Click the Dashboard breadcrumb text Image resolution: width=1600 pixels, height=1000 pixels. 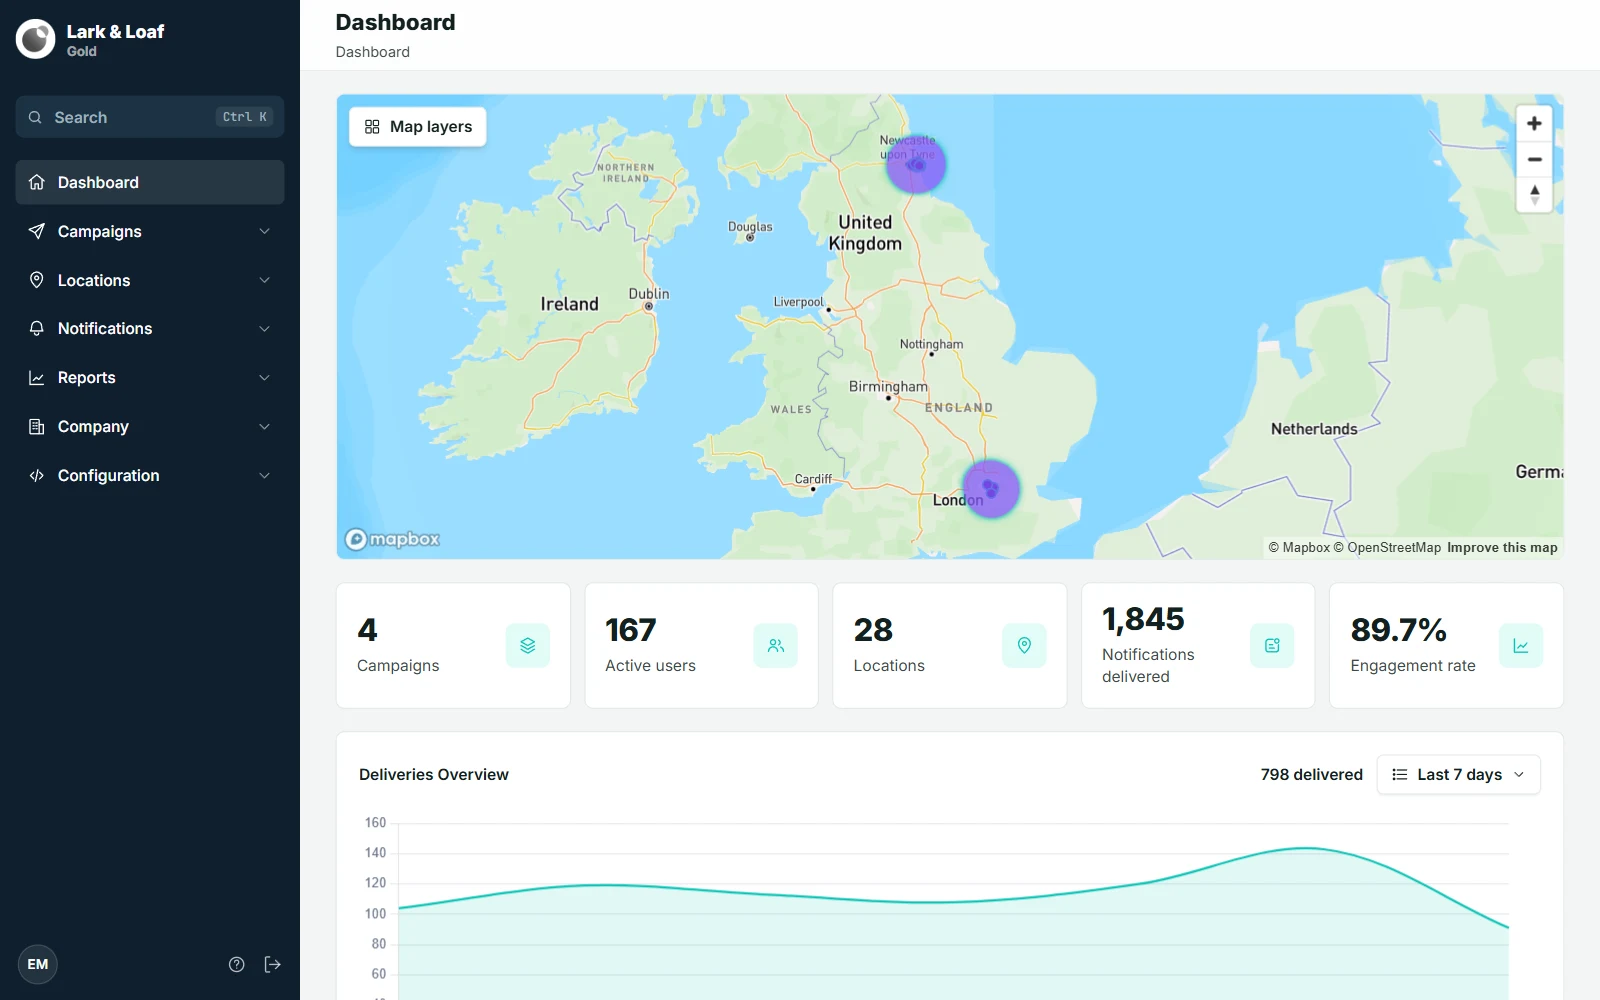pyautogui.click(x=373, y=52)
